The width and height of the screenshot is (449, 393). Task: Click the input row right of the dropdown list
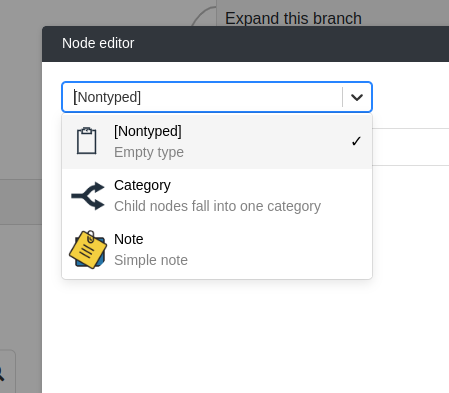pyautogui.click(x=411, y=147)
